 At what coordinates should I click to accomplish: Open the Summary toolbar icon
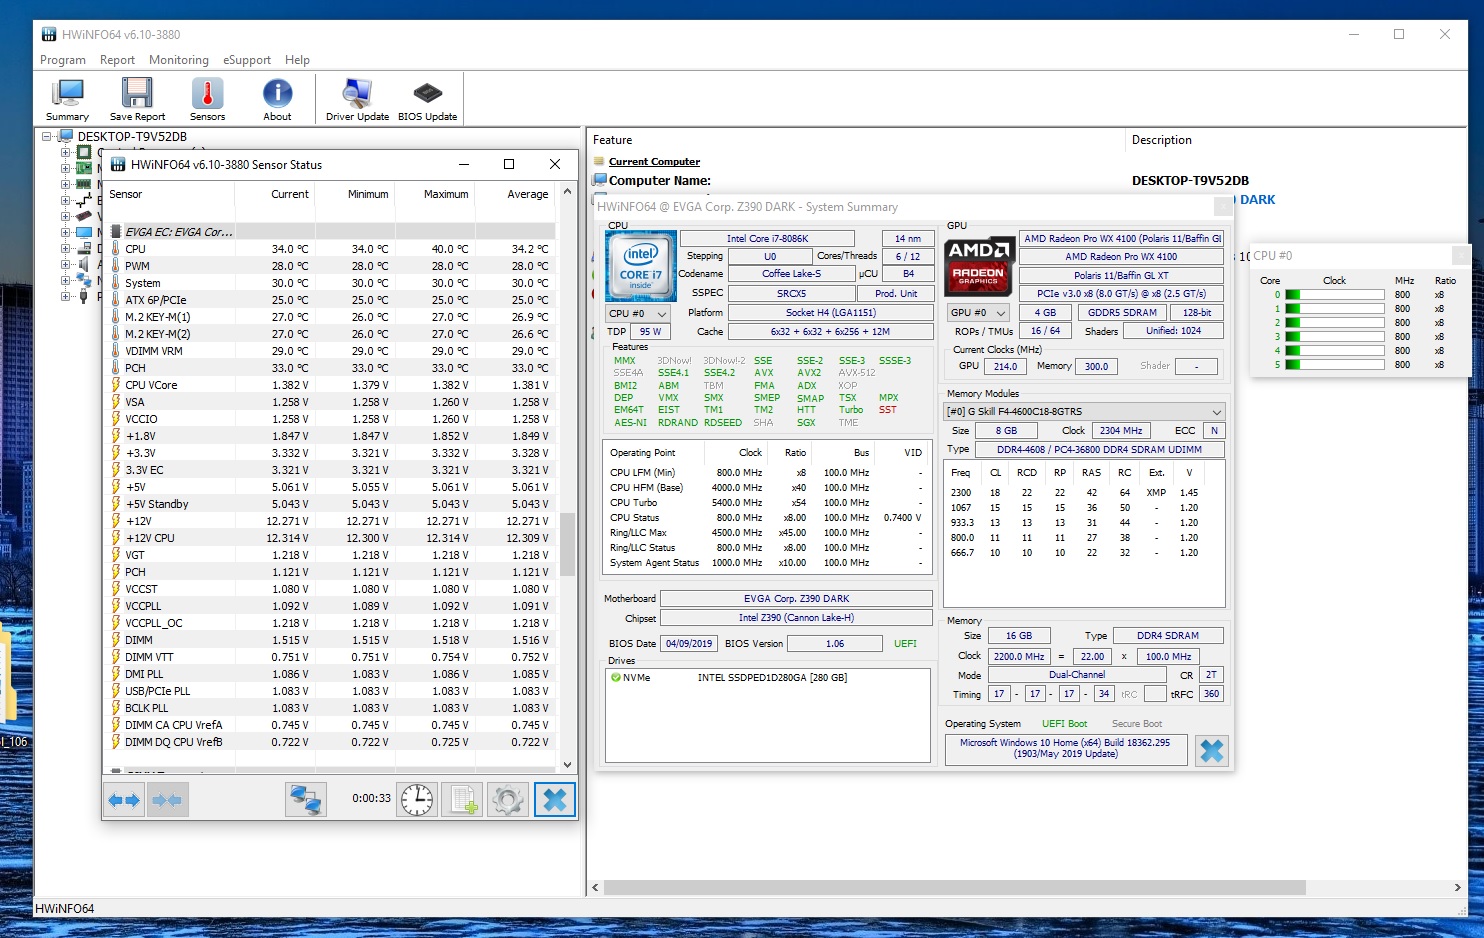click(67, 99)
